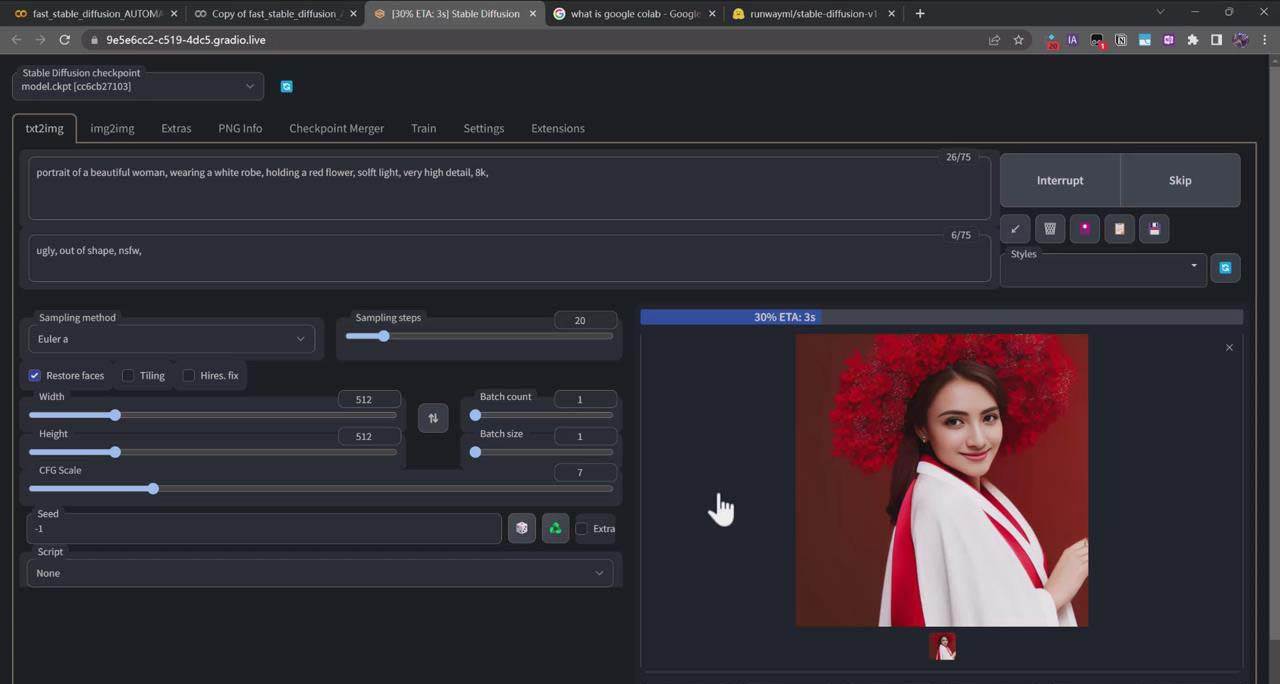Open extra networks with the pink card icon

[1085, 228]
